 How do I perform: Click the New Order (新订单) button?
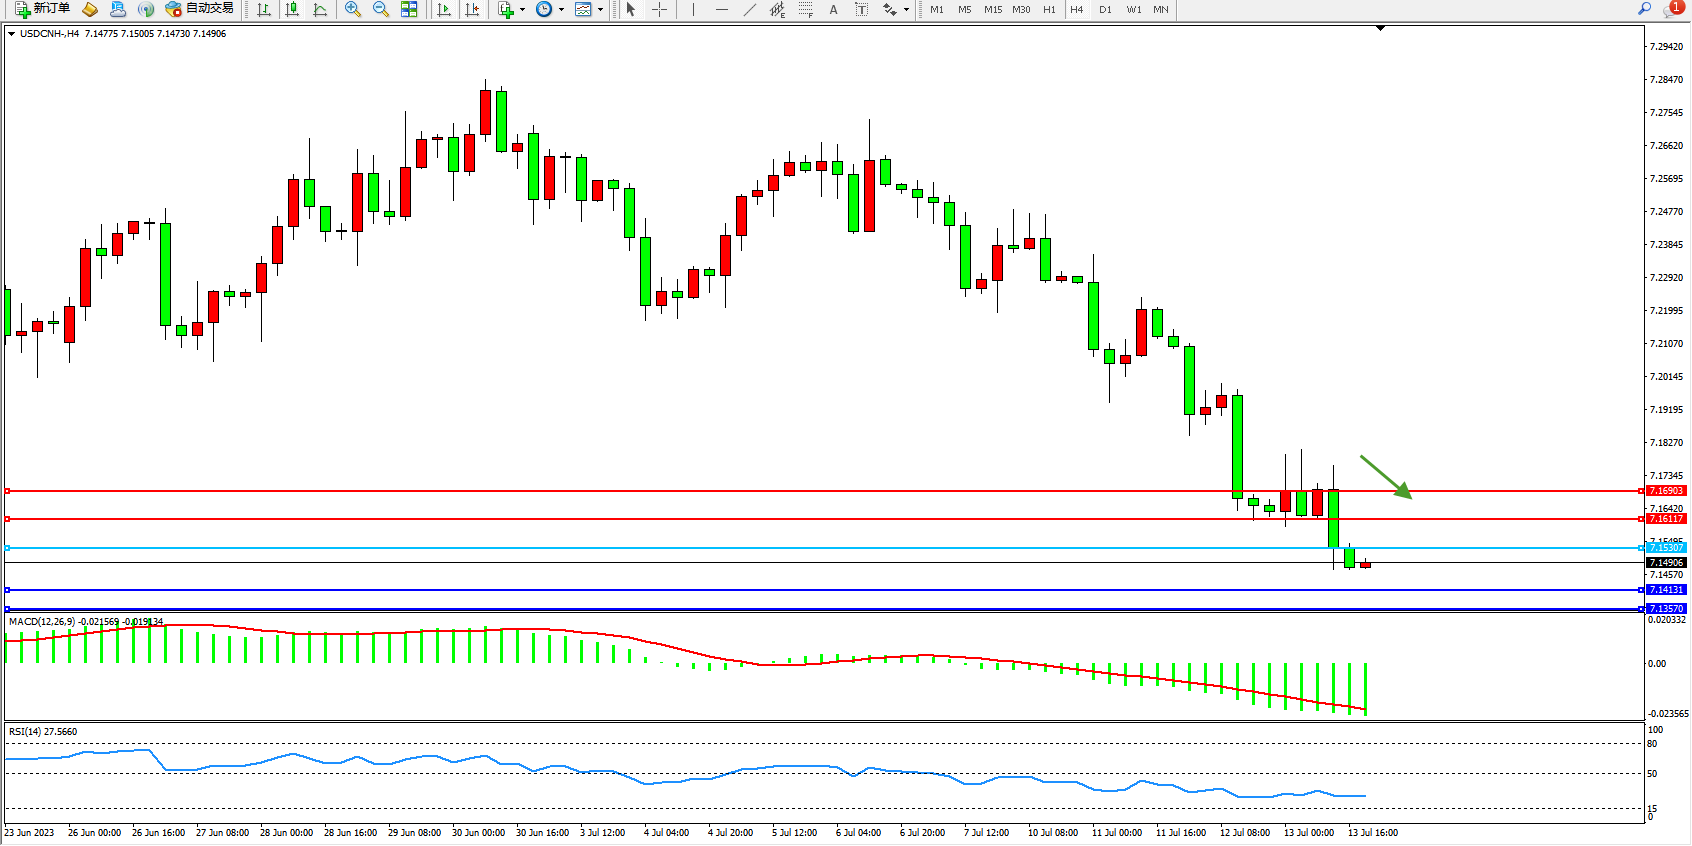coord(42,9)
